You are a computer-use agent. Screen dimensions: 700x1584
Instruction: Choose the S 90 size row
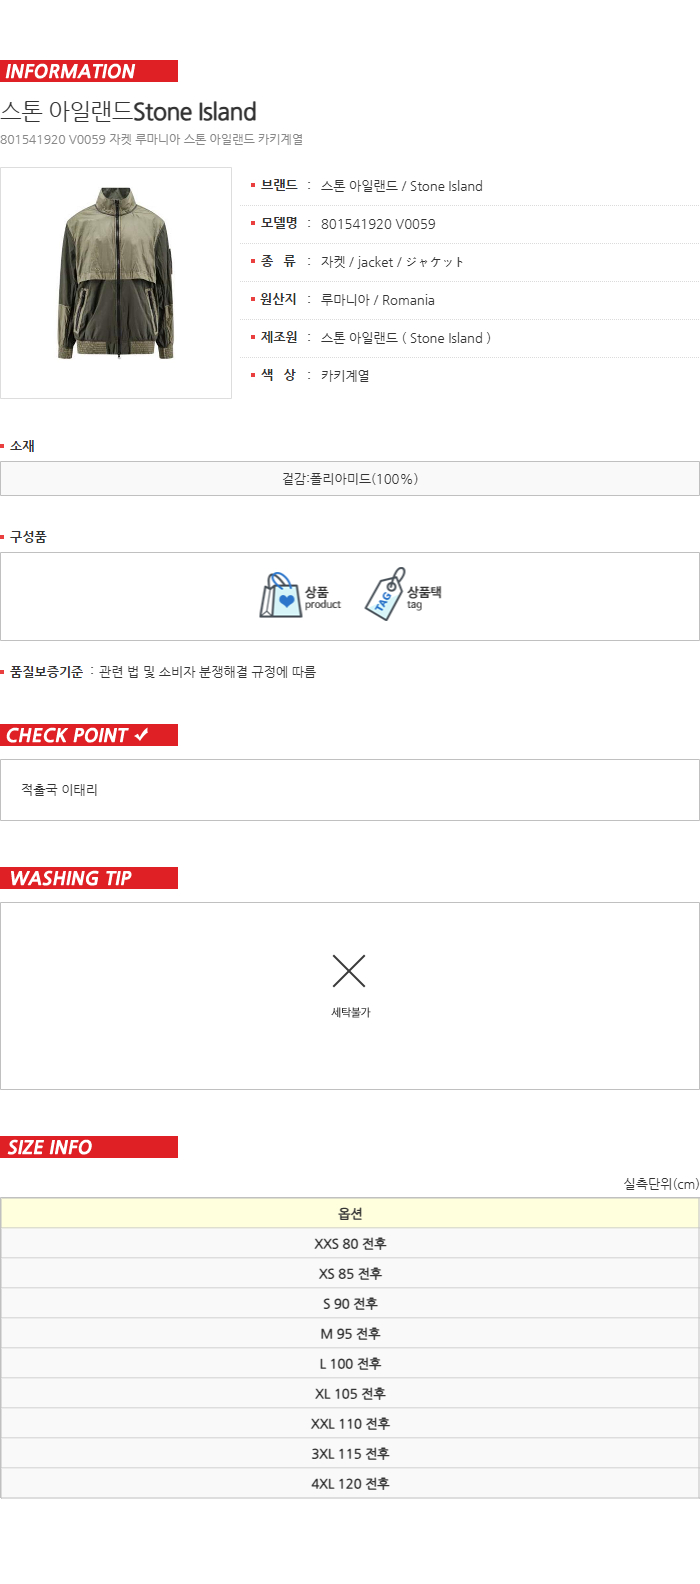350,1303
